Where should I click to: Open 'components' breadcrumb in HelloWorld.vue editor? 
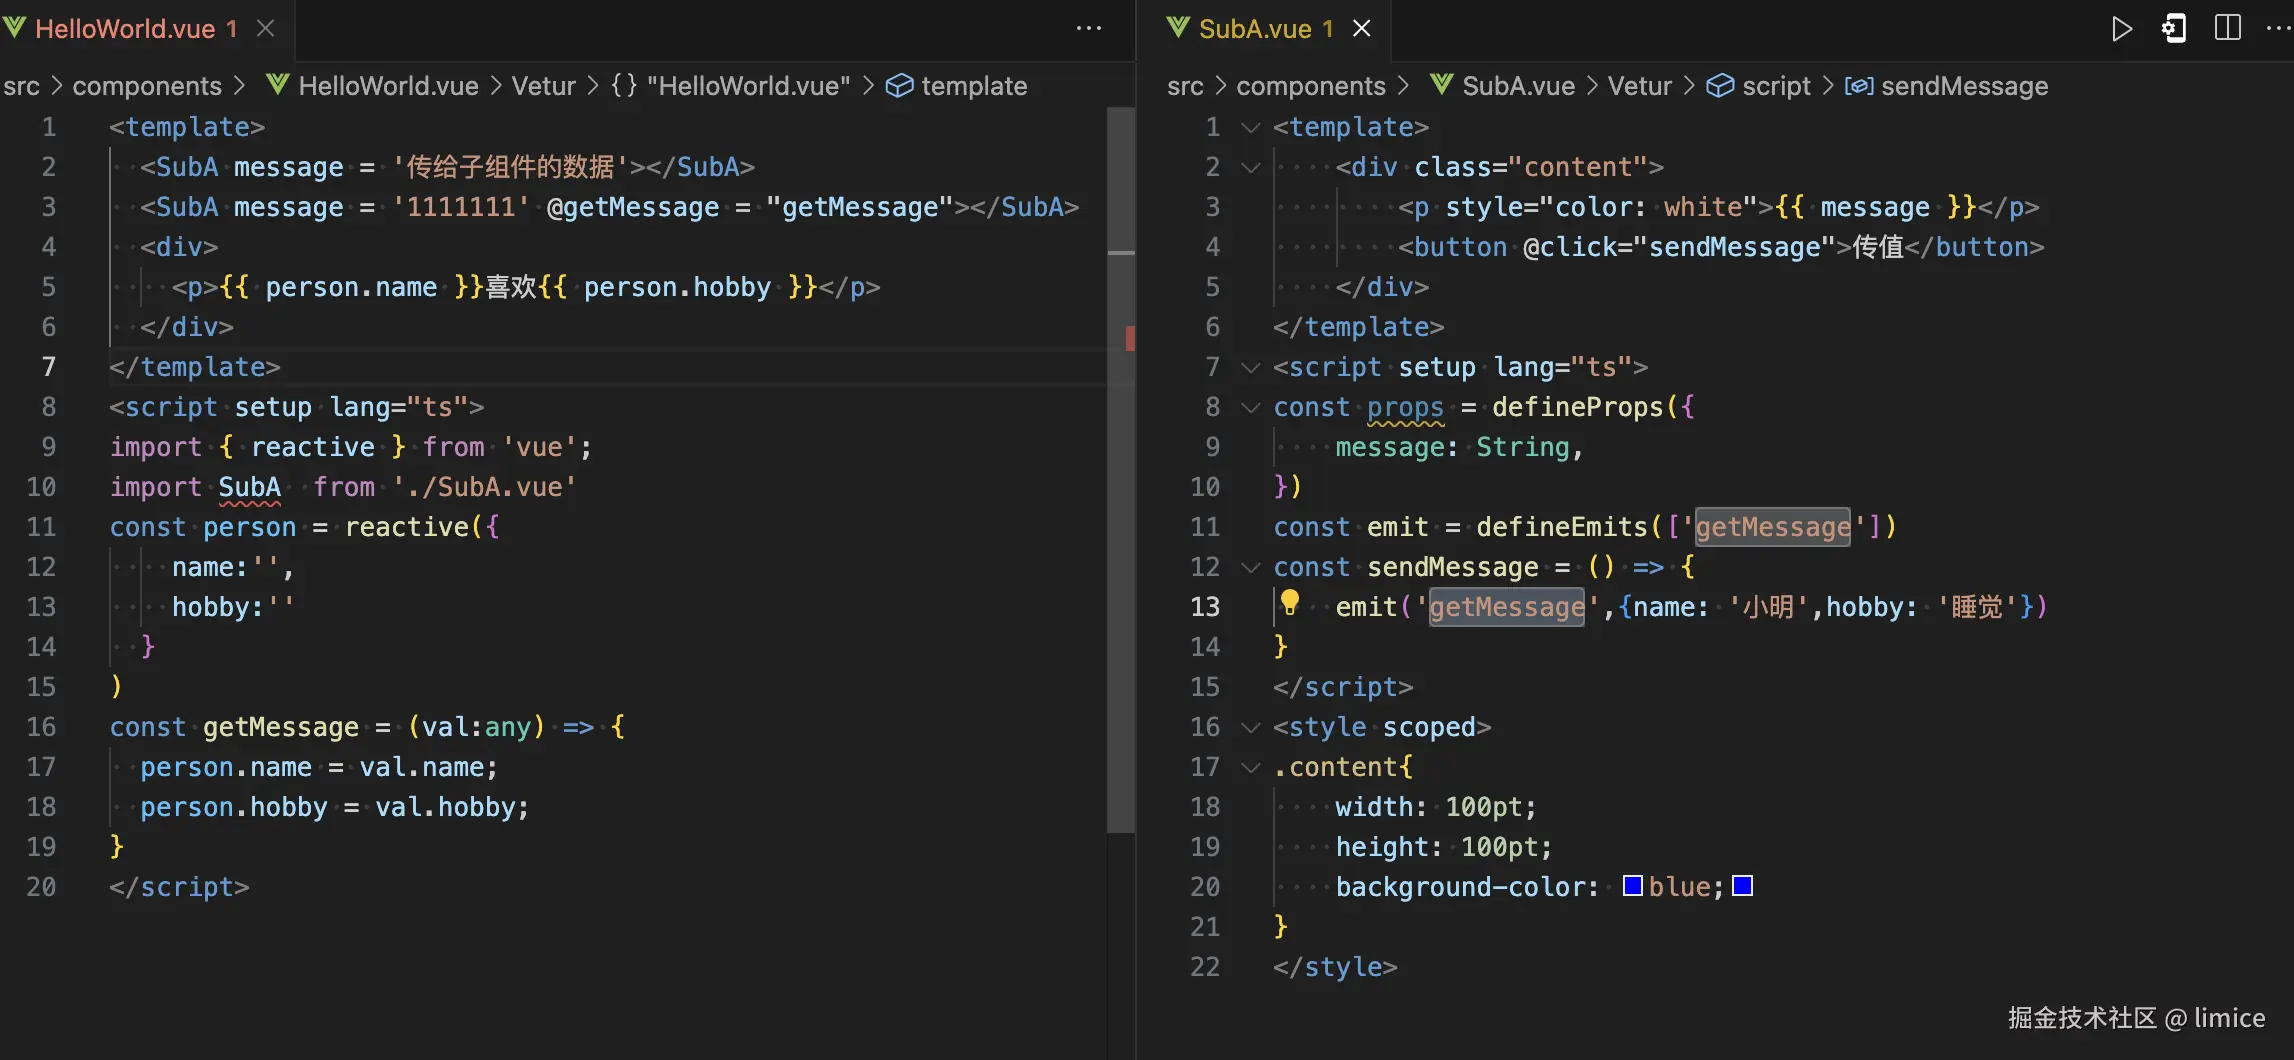tap(147, 86)
